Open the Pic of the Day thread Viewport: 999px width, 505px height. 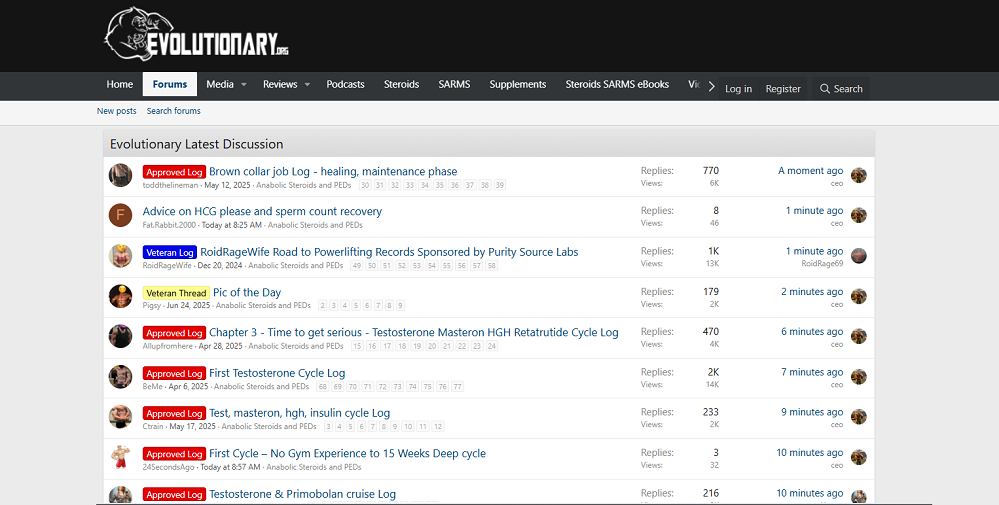click(x=247, y=292)
